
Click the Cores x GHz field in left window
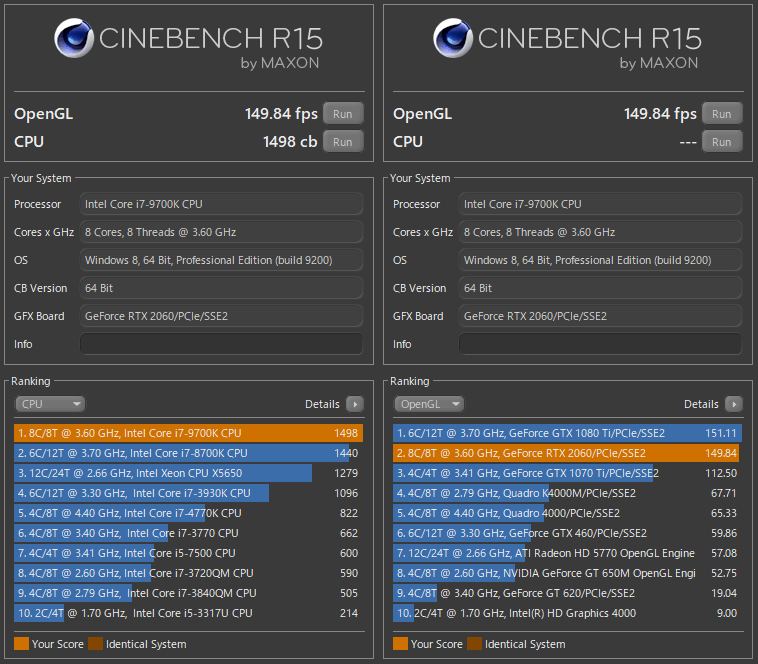[x=221, y=232]
